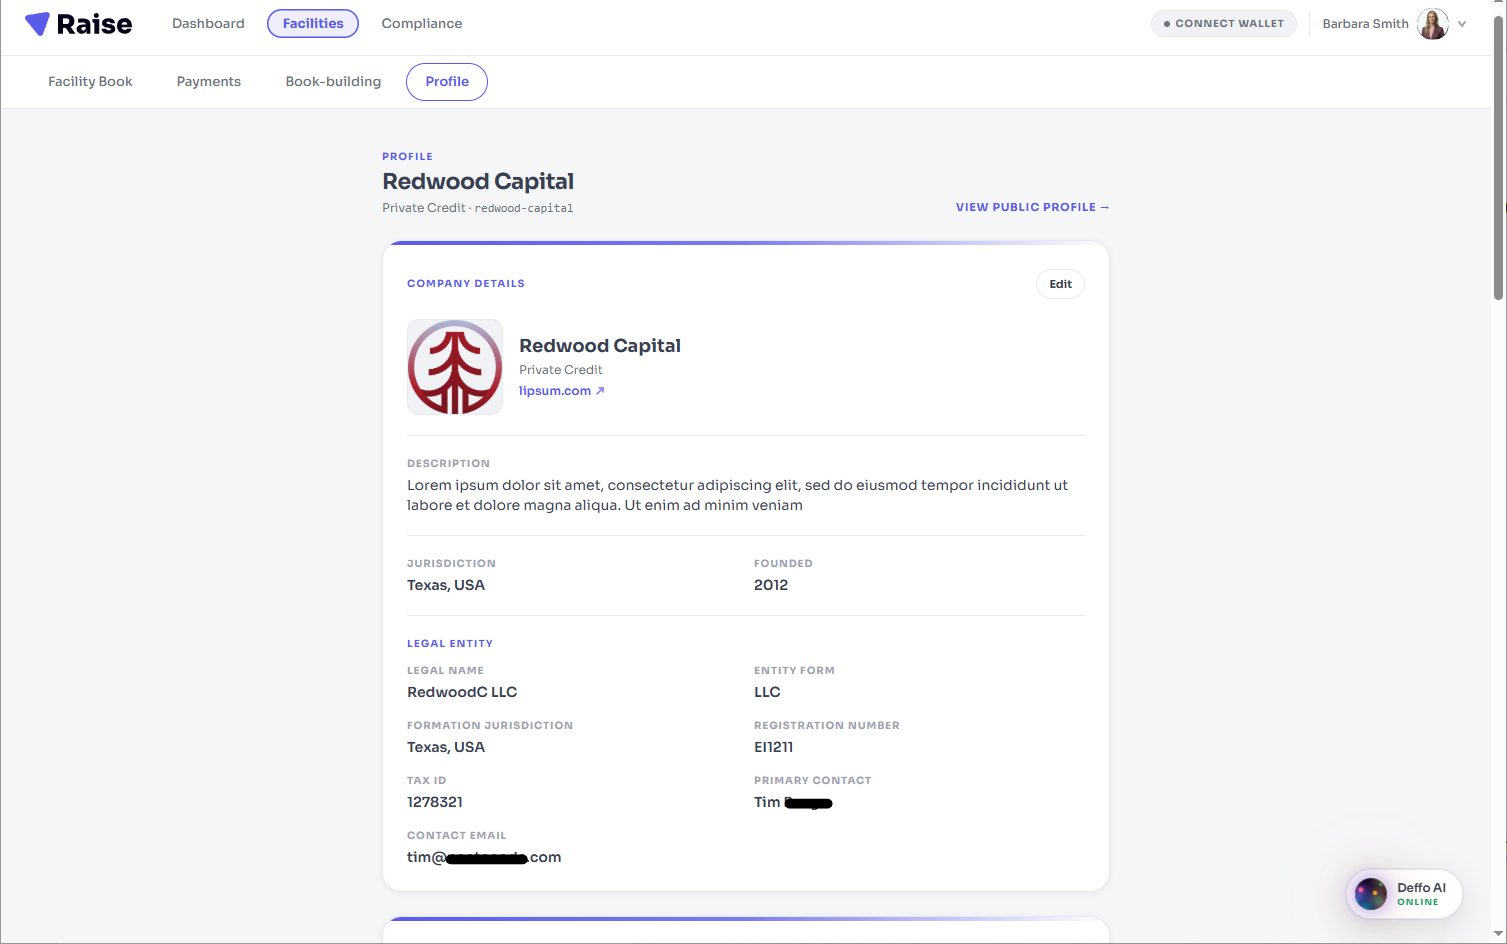Screen dimensions: 1507x944
Task: Switch to the Payments tab
Action: pyautogui.click(x=209, y=82)
